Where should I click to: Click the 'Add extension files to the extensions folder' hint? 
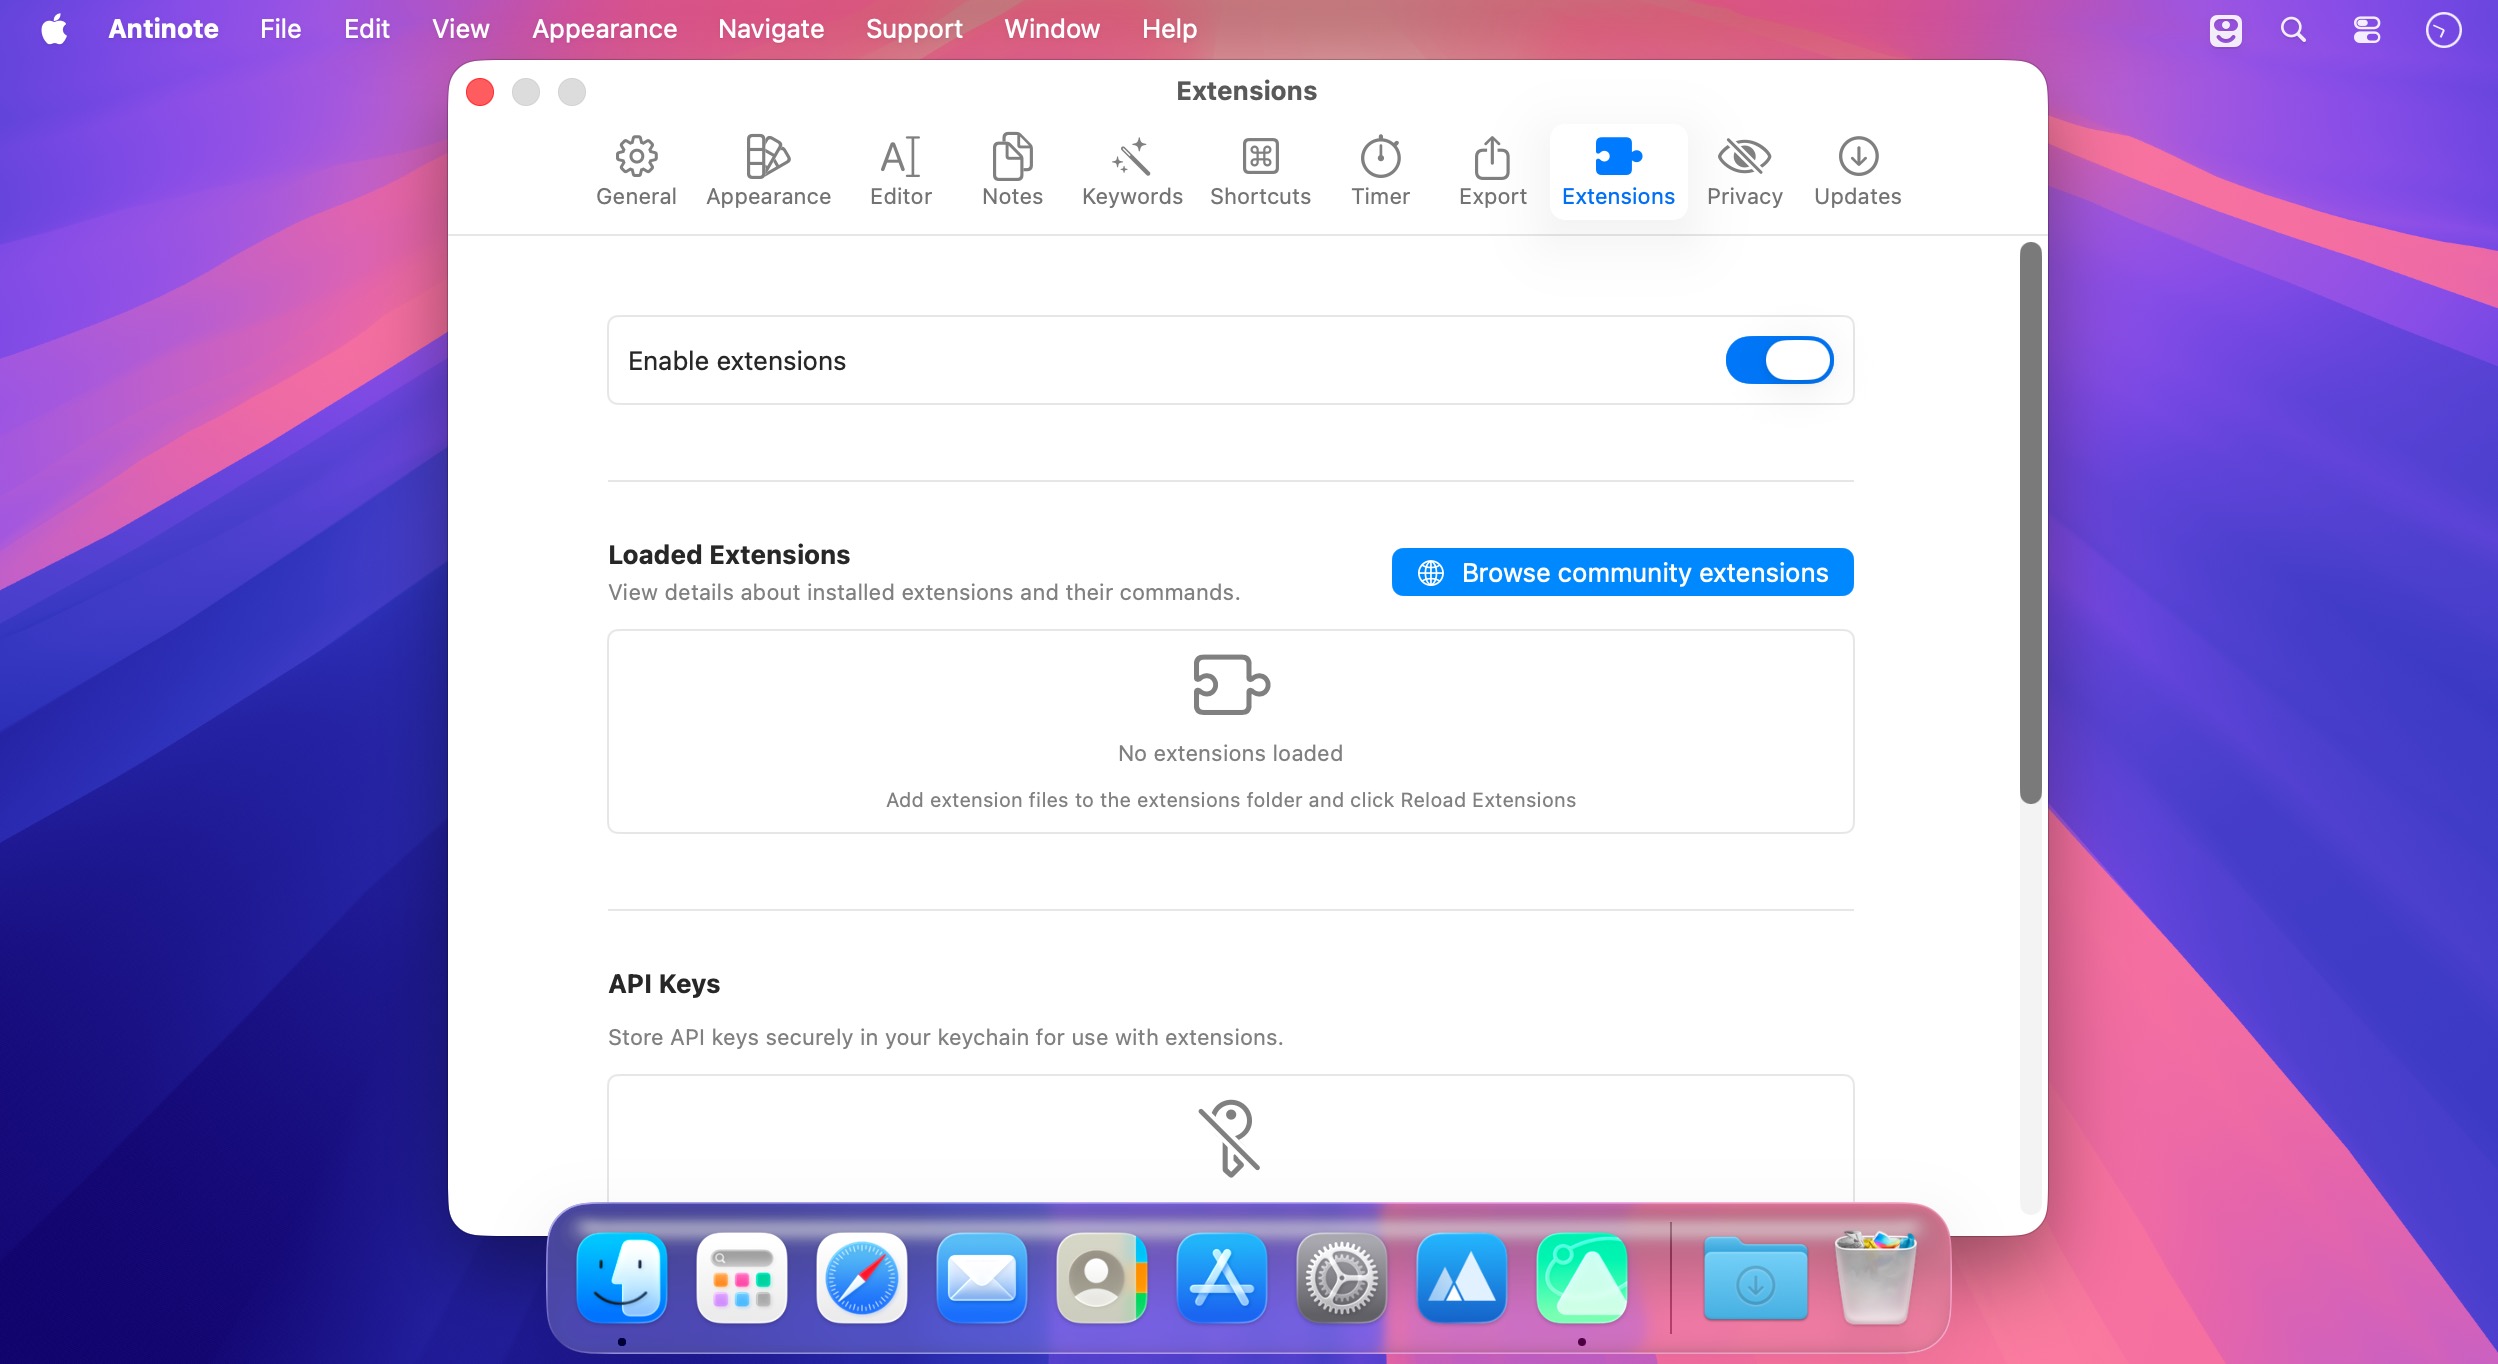click(x=1230, y=800)
